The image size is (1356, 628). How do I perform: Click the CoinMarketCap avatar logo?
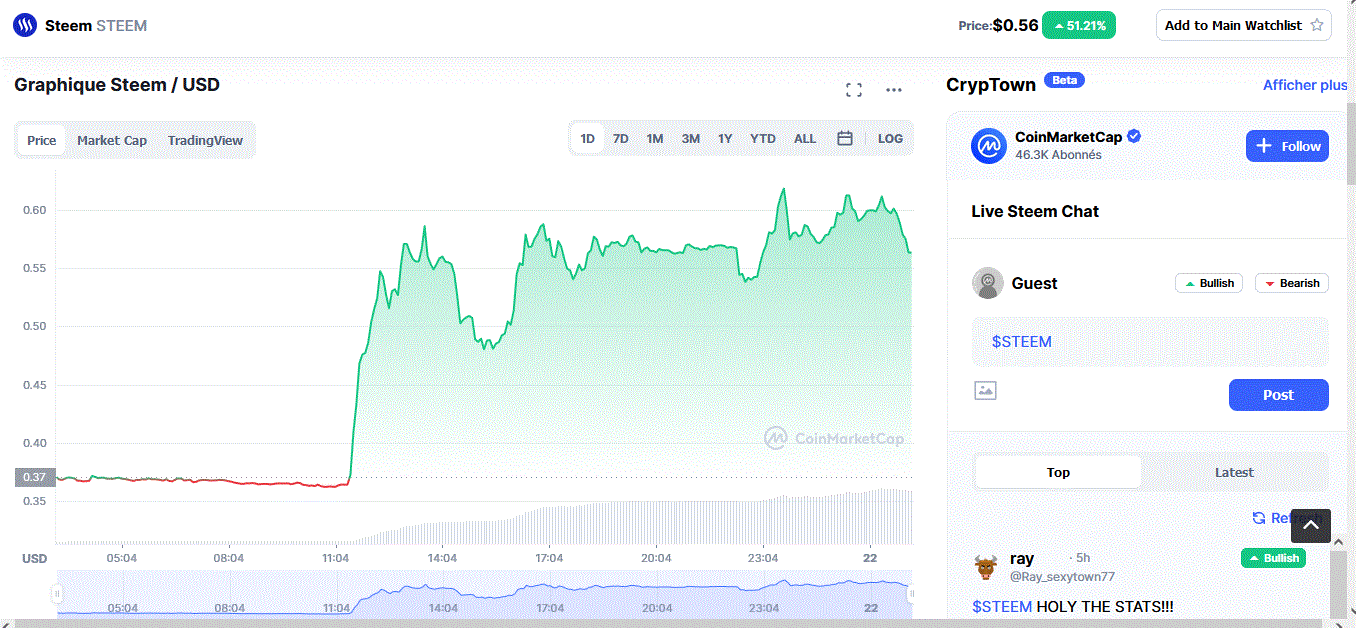988,146
